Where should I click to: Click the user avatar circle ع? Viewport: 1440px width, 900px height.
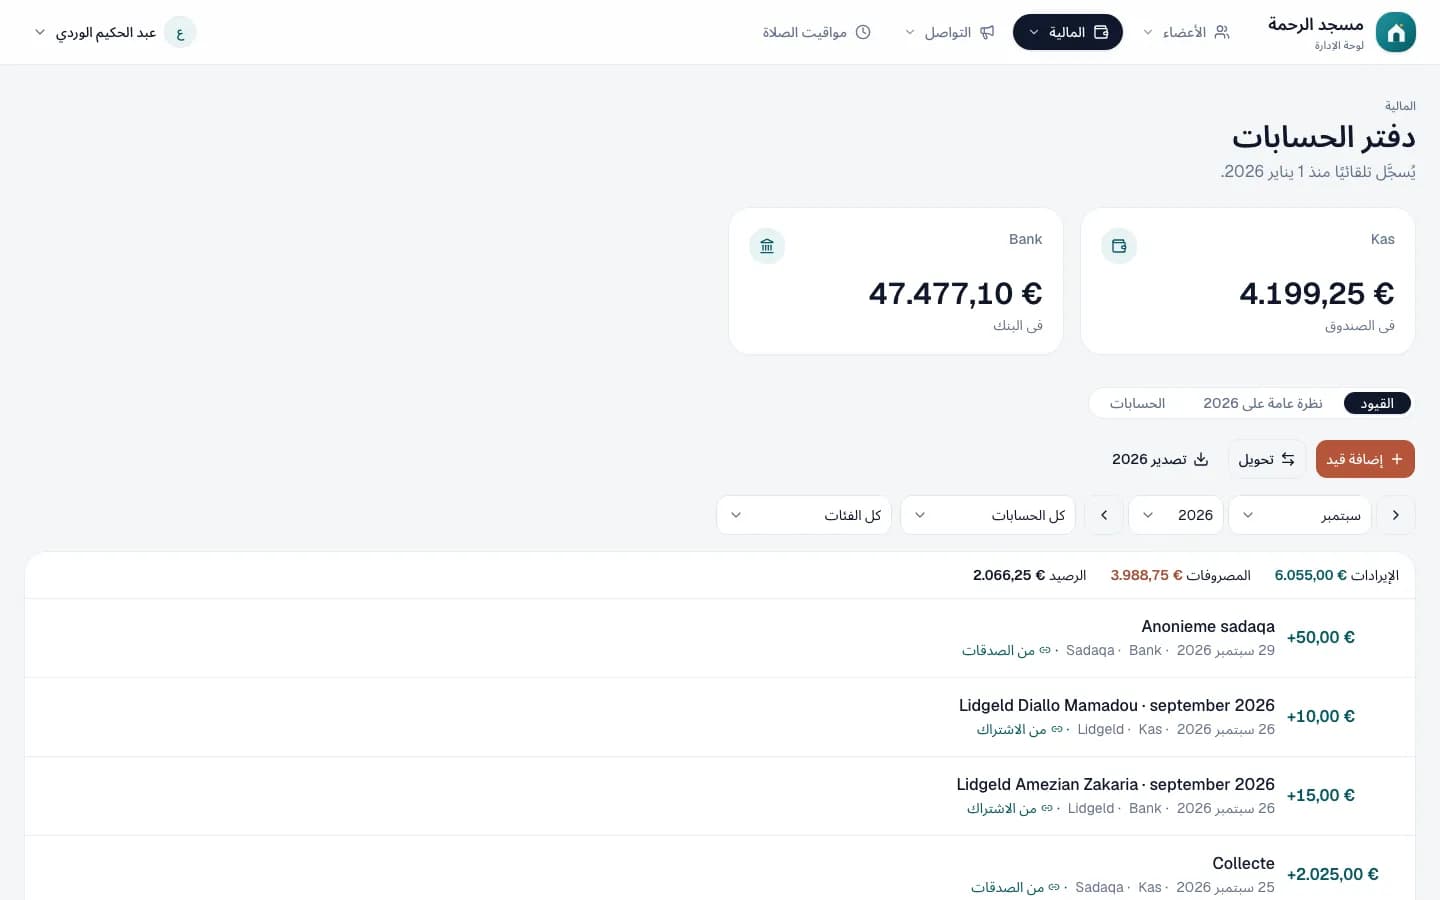(180, 32)
